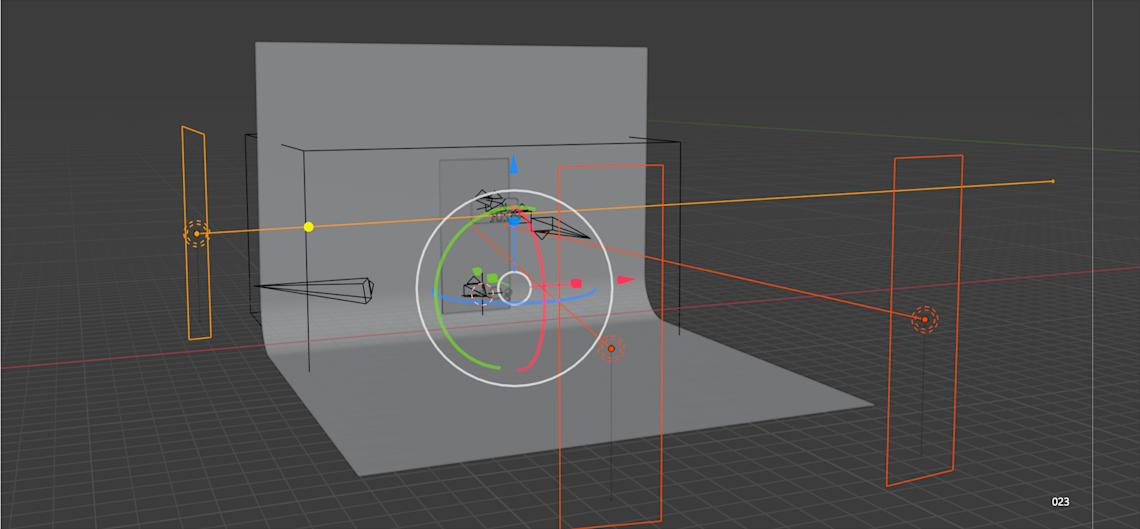Select the left orange area light center
The image size is (1140, 529).
pyautogui.click(x=196, y=234)
